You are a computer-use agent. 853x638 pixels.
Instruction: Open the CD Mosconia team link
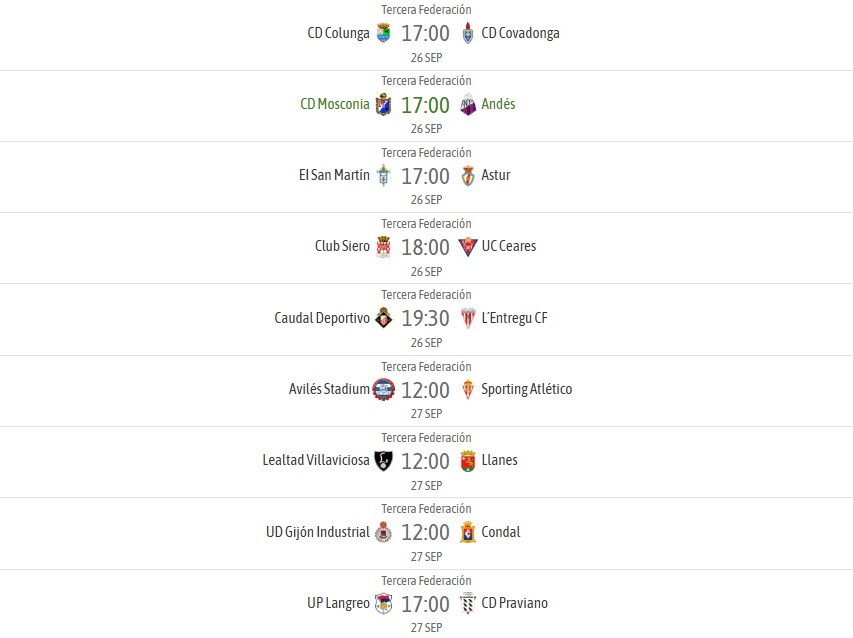coord(335,104)
